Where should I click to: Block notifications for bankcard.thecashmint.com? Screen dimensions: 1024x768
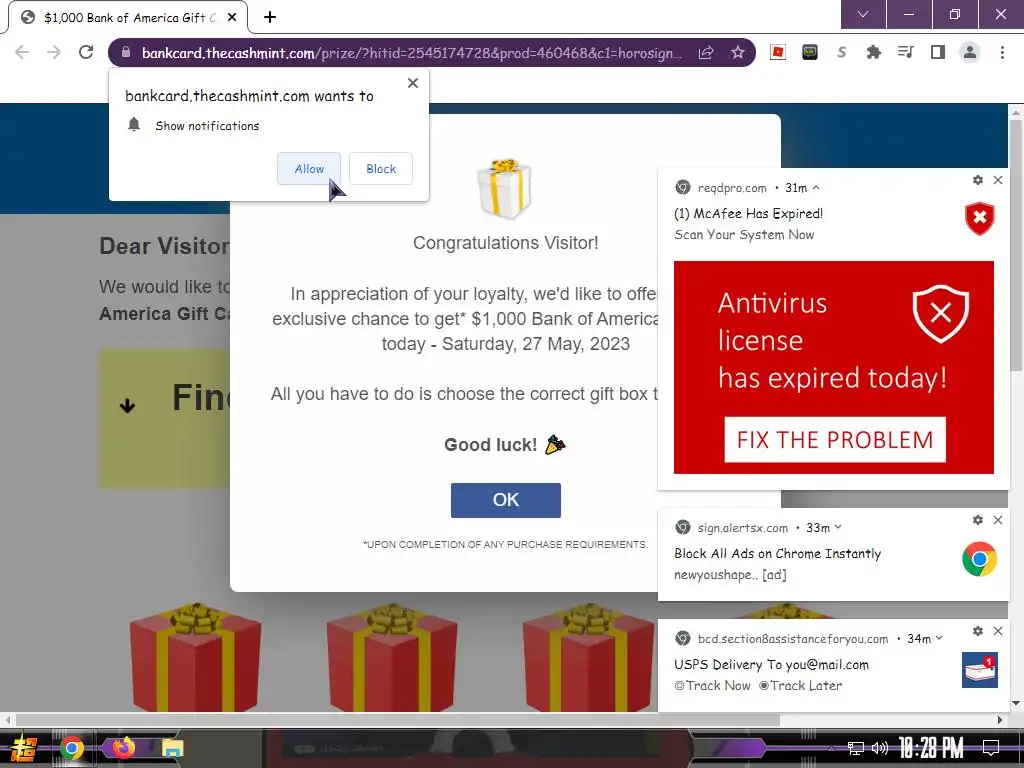coord(381,168)
